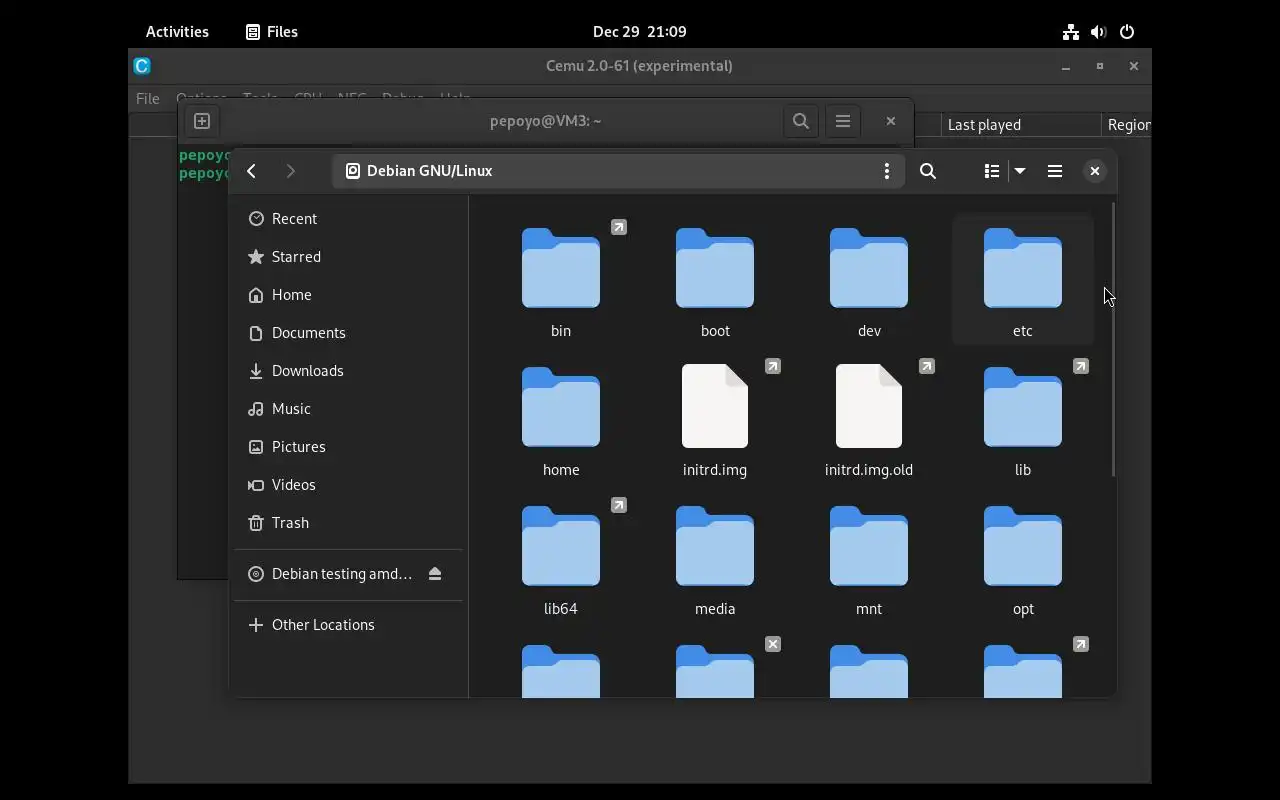This screenshot has height=800, width=1280.
Task: Open Music in the sidebar
Action: pos(348,409)
